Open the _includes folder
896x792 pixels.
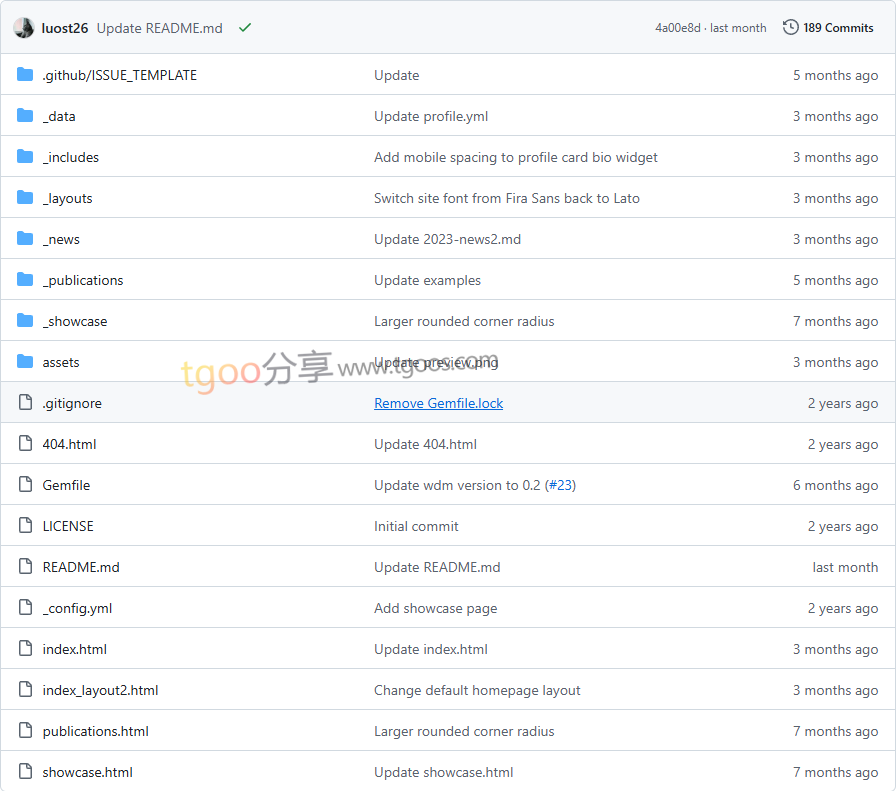tap(70, 157)
